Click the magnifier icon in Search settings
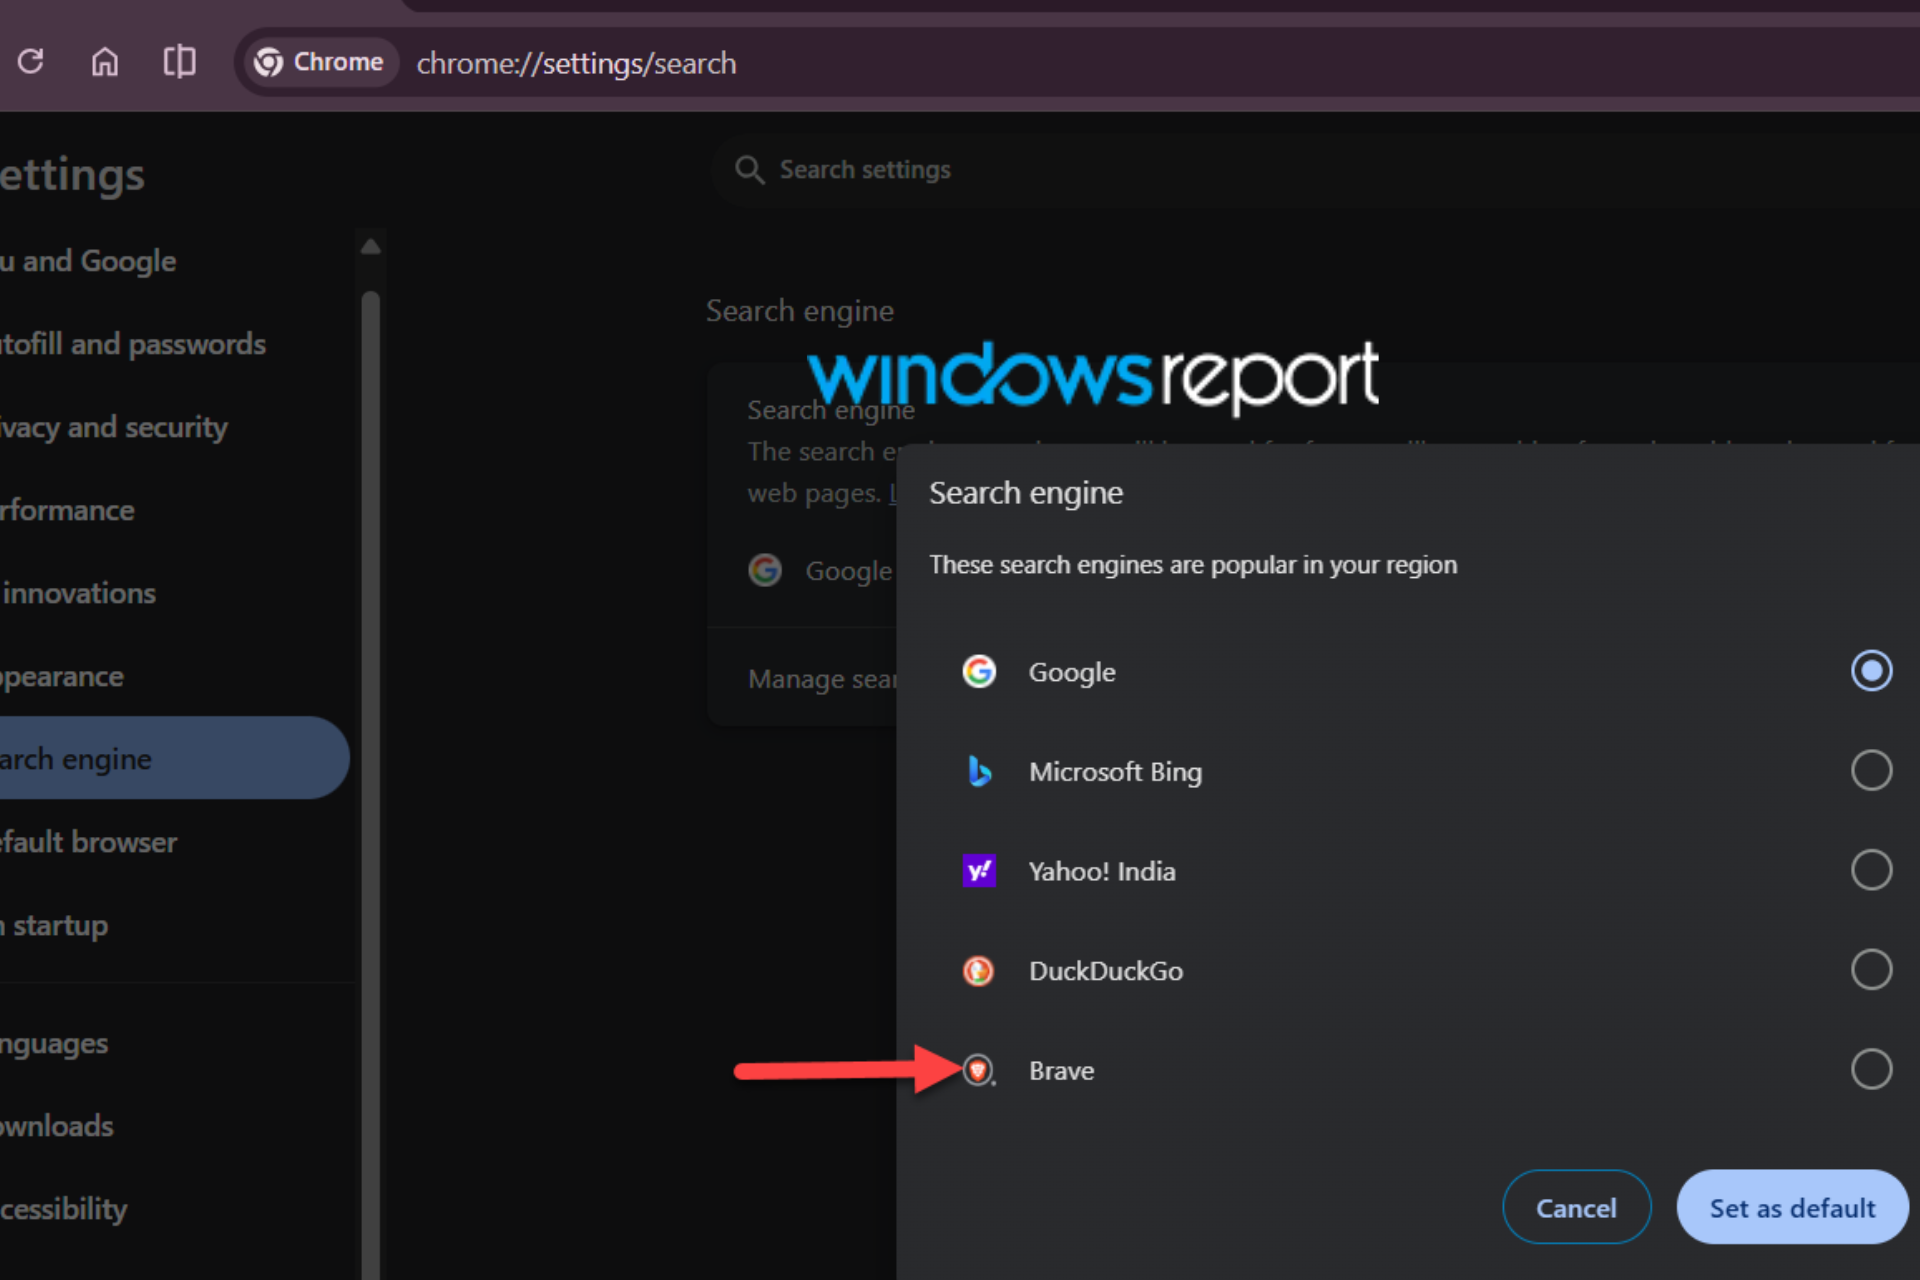Screen dimensions: 1920x1280 749,170
